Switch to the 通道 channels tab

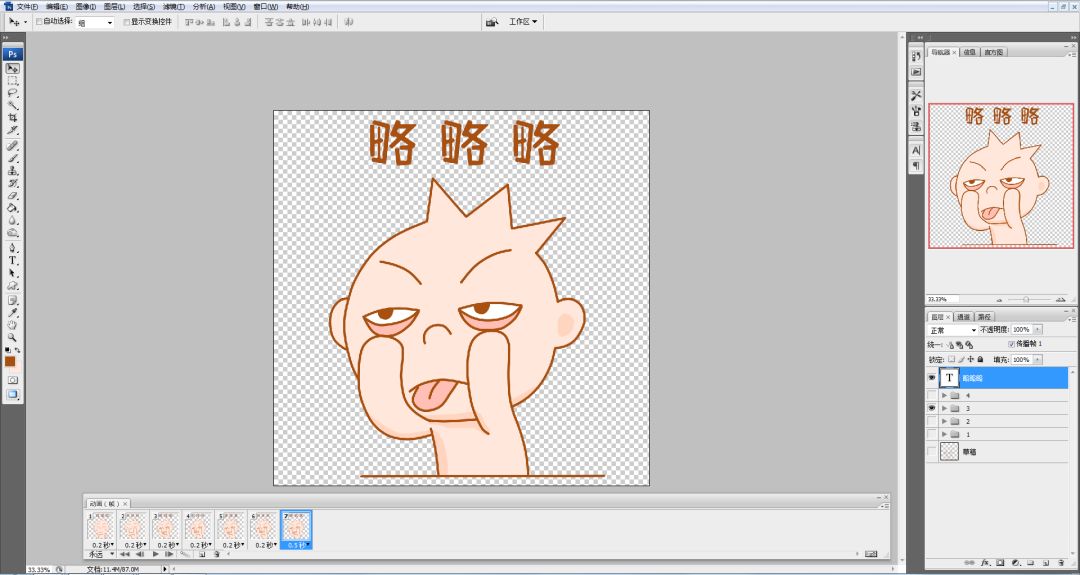pos(963,317)
